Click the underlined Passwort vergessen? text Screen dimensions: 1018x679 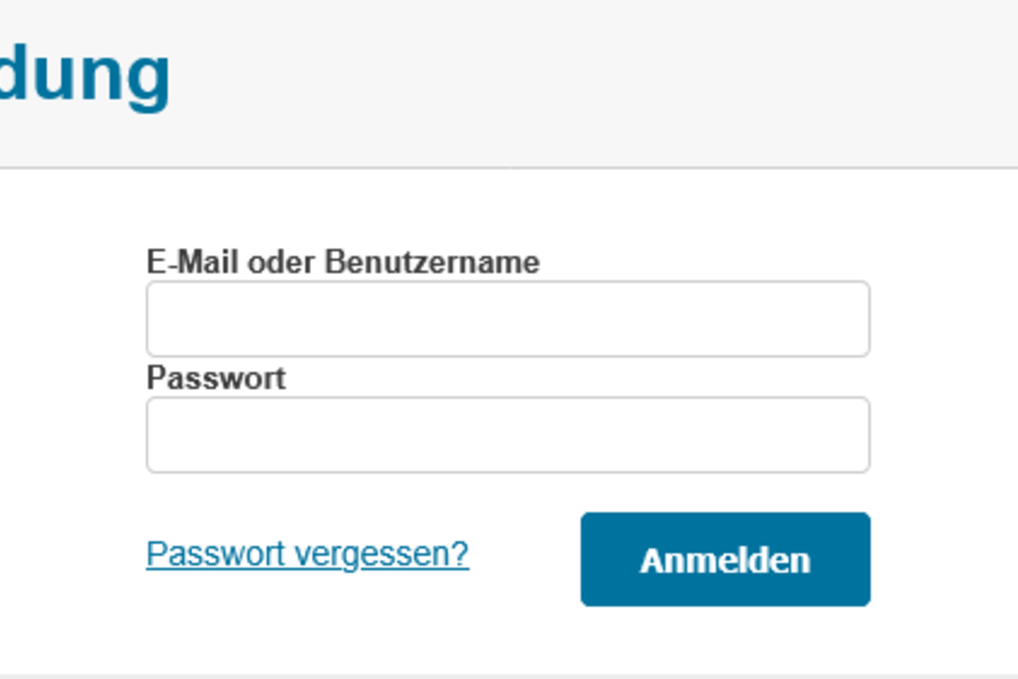(307, 554)
